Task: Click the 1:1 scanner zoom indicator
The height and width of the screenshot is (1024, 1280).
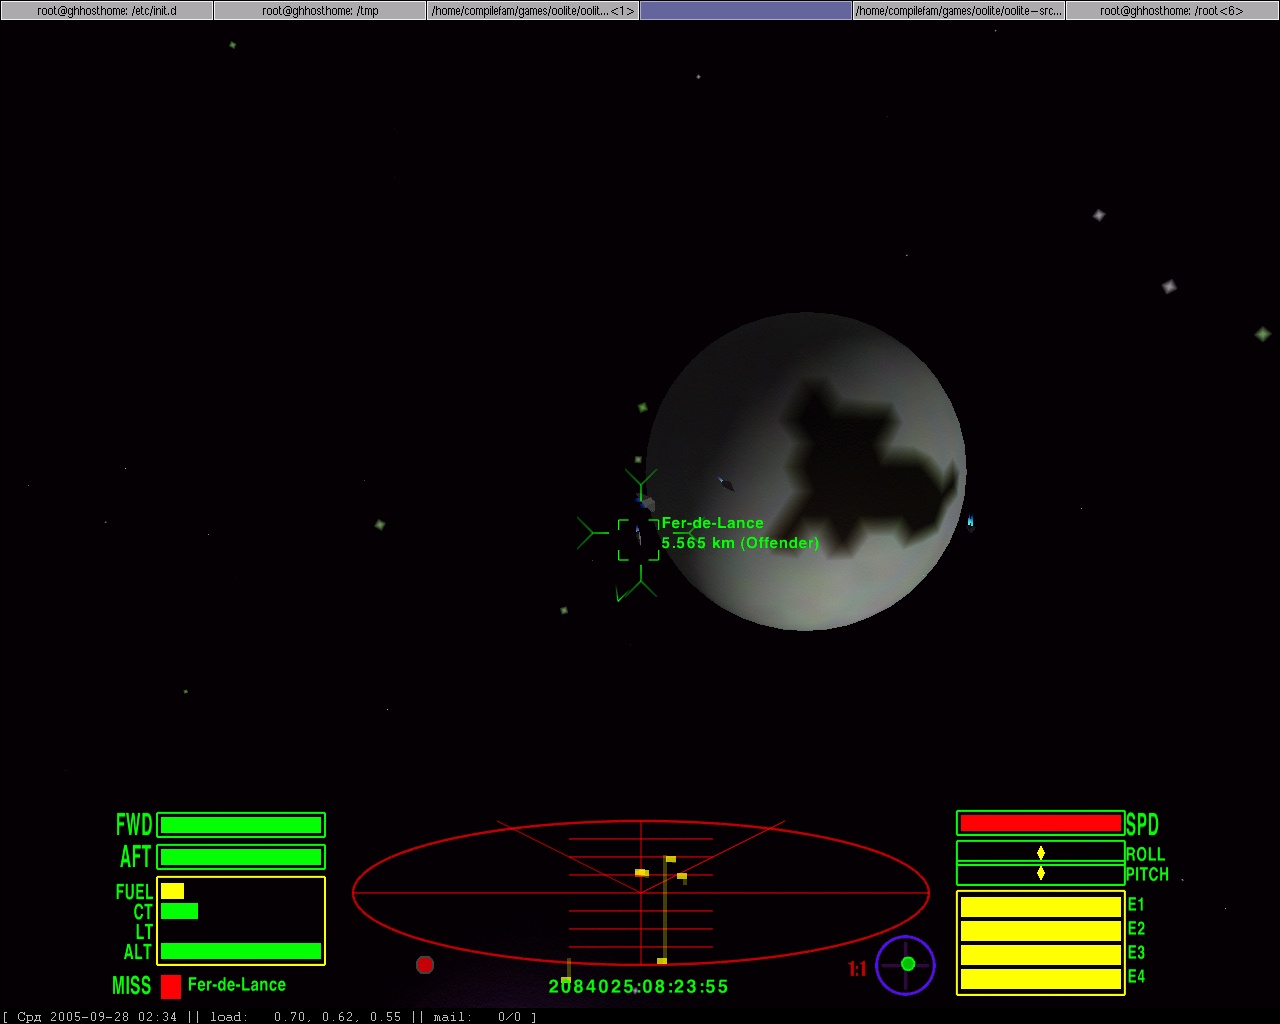Action: (857, 969)
